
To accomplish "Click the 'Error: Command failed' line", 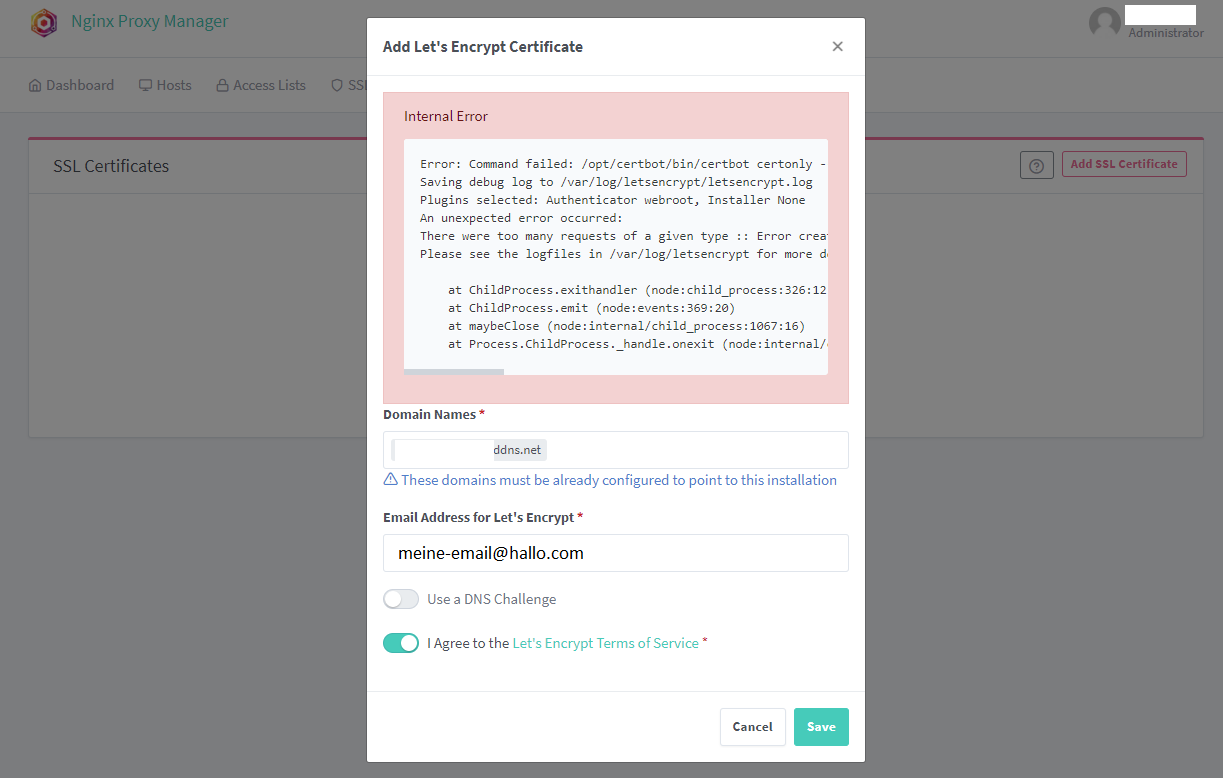I will pyautogui.click(x=624, y=164).
